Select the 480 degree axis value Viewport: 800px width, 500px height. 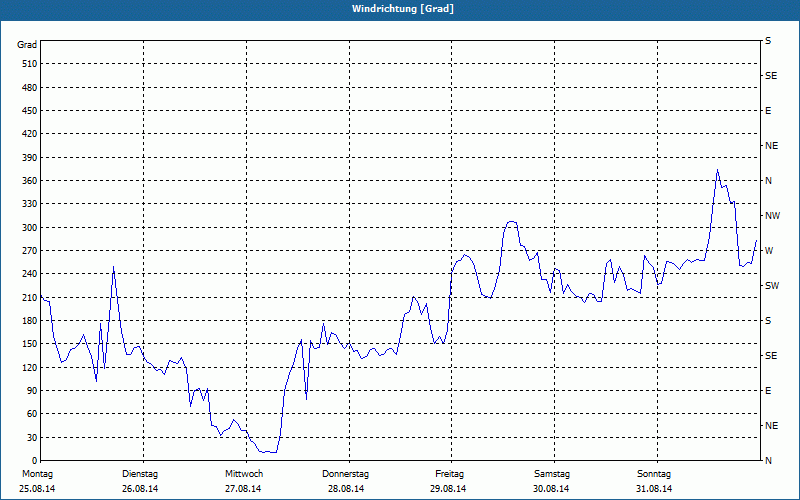click(x=30, y=88)
